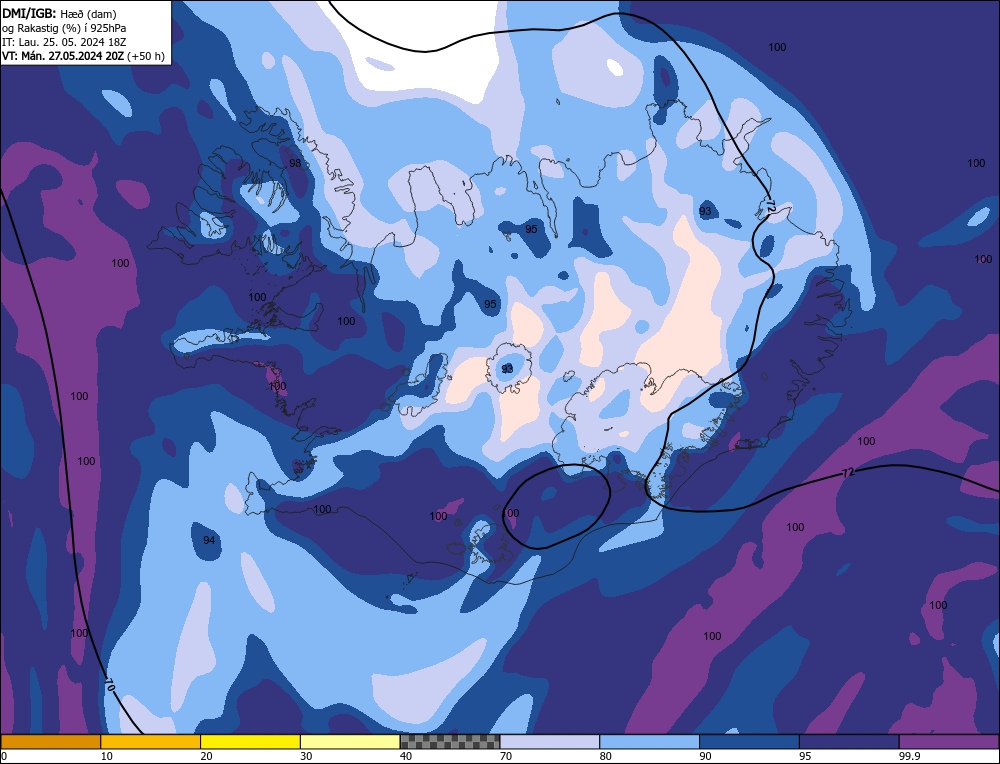Image resolution: width=1000 pixels, height=764 pixels.
Task: Click the light blue 80–90 legend swatch
Action: tap(650, 742)
